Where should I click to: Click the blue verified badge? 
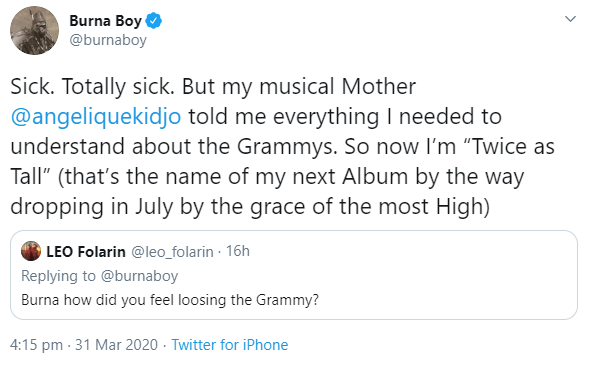pos(154,21)
